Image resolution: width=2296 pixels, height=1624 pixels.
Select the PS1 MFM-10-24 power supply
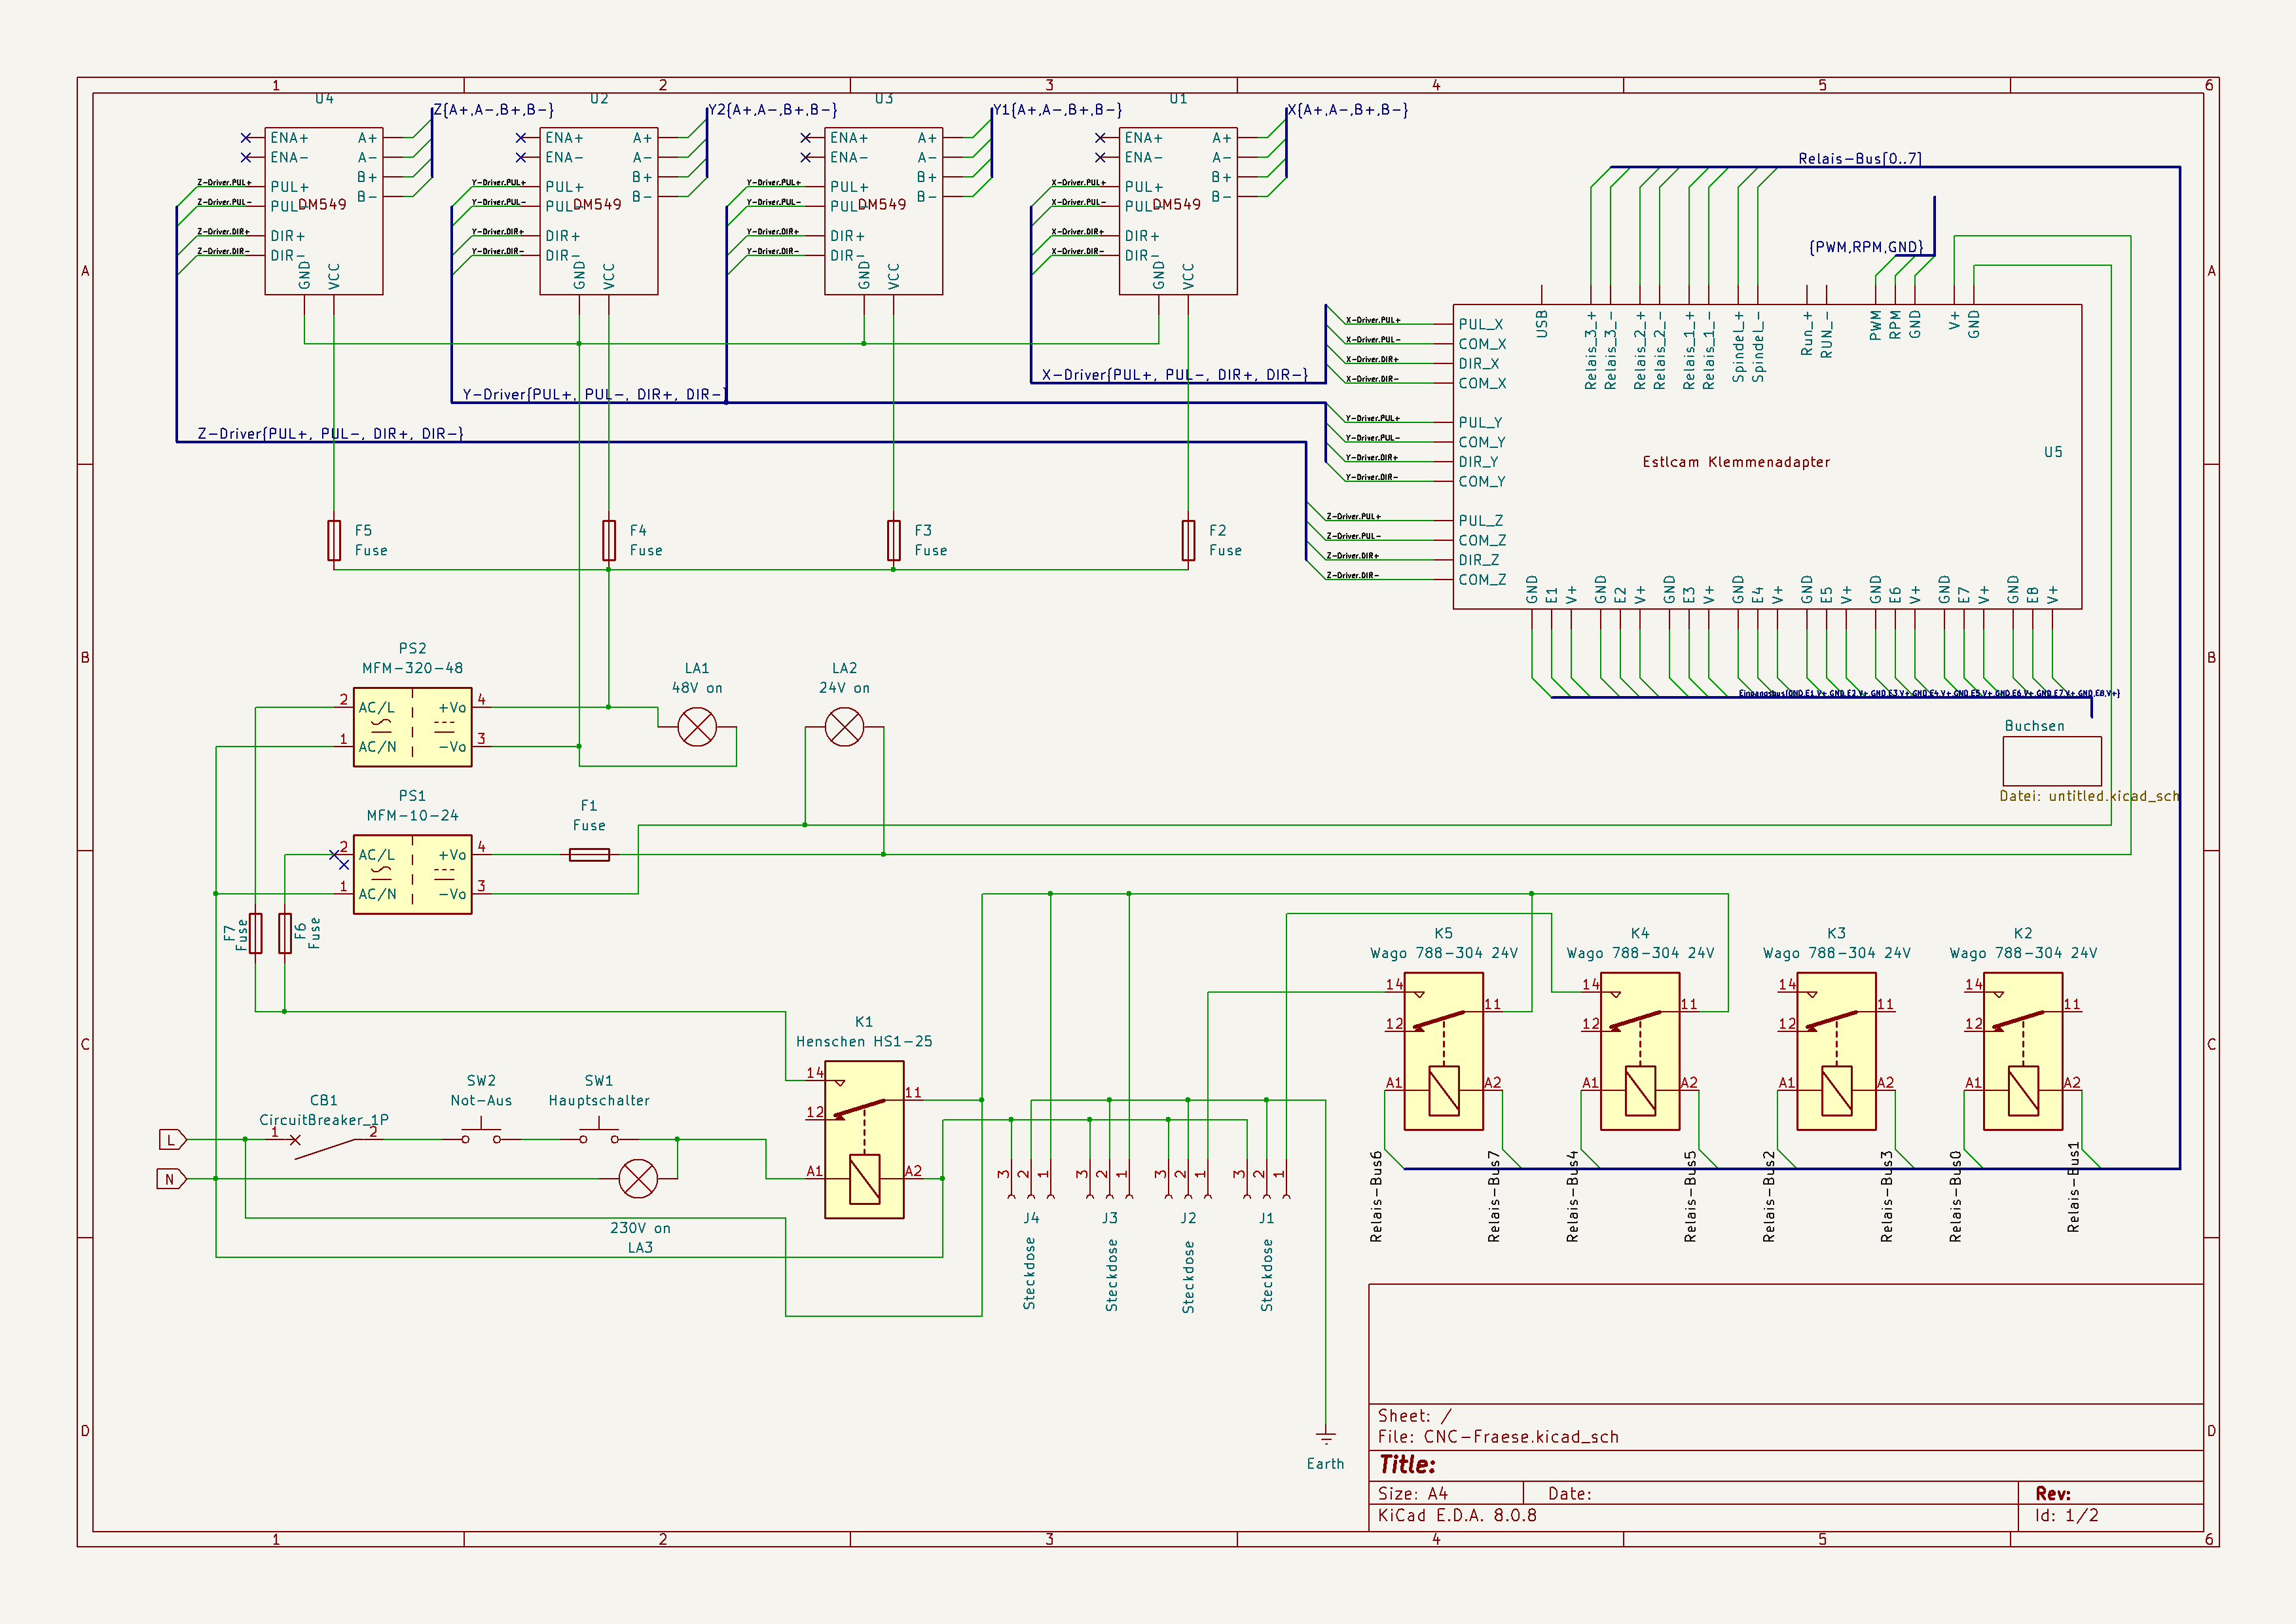(412, 874)
